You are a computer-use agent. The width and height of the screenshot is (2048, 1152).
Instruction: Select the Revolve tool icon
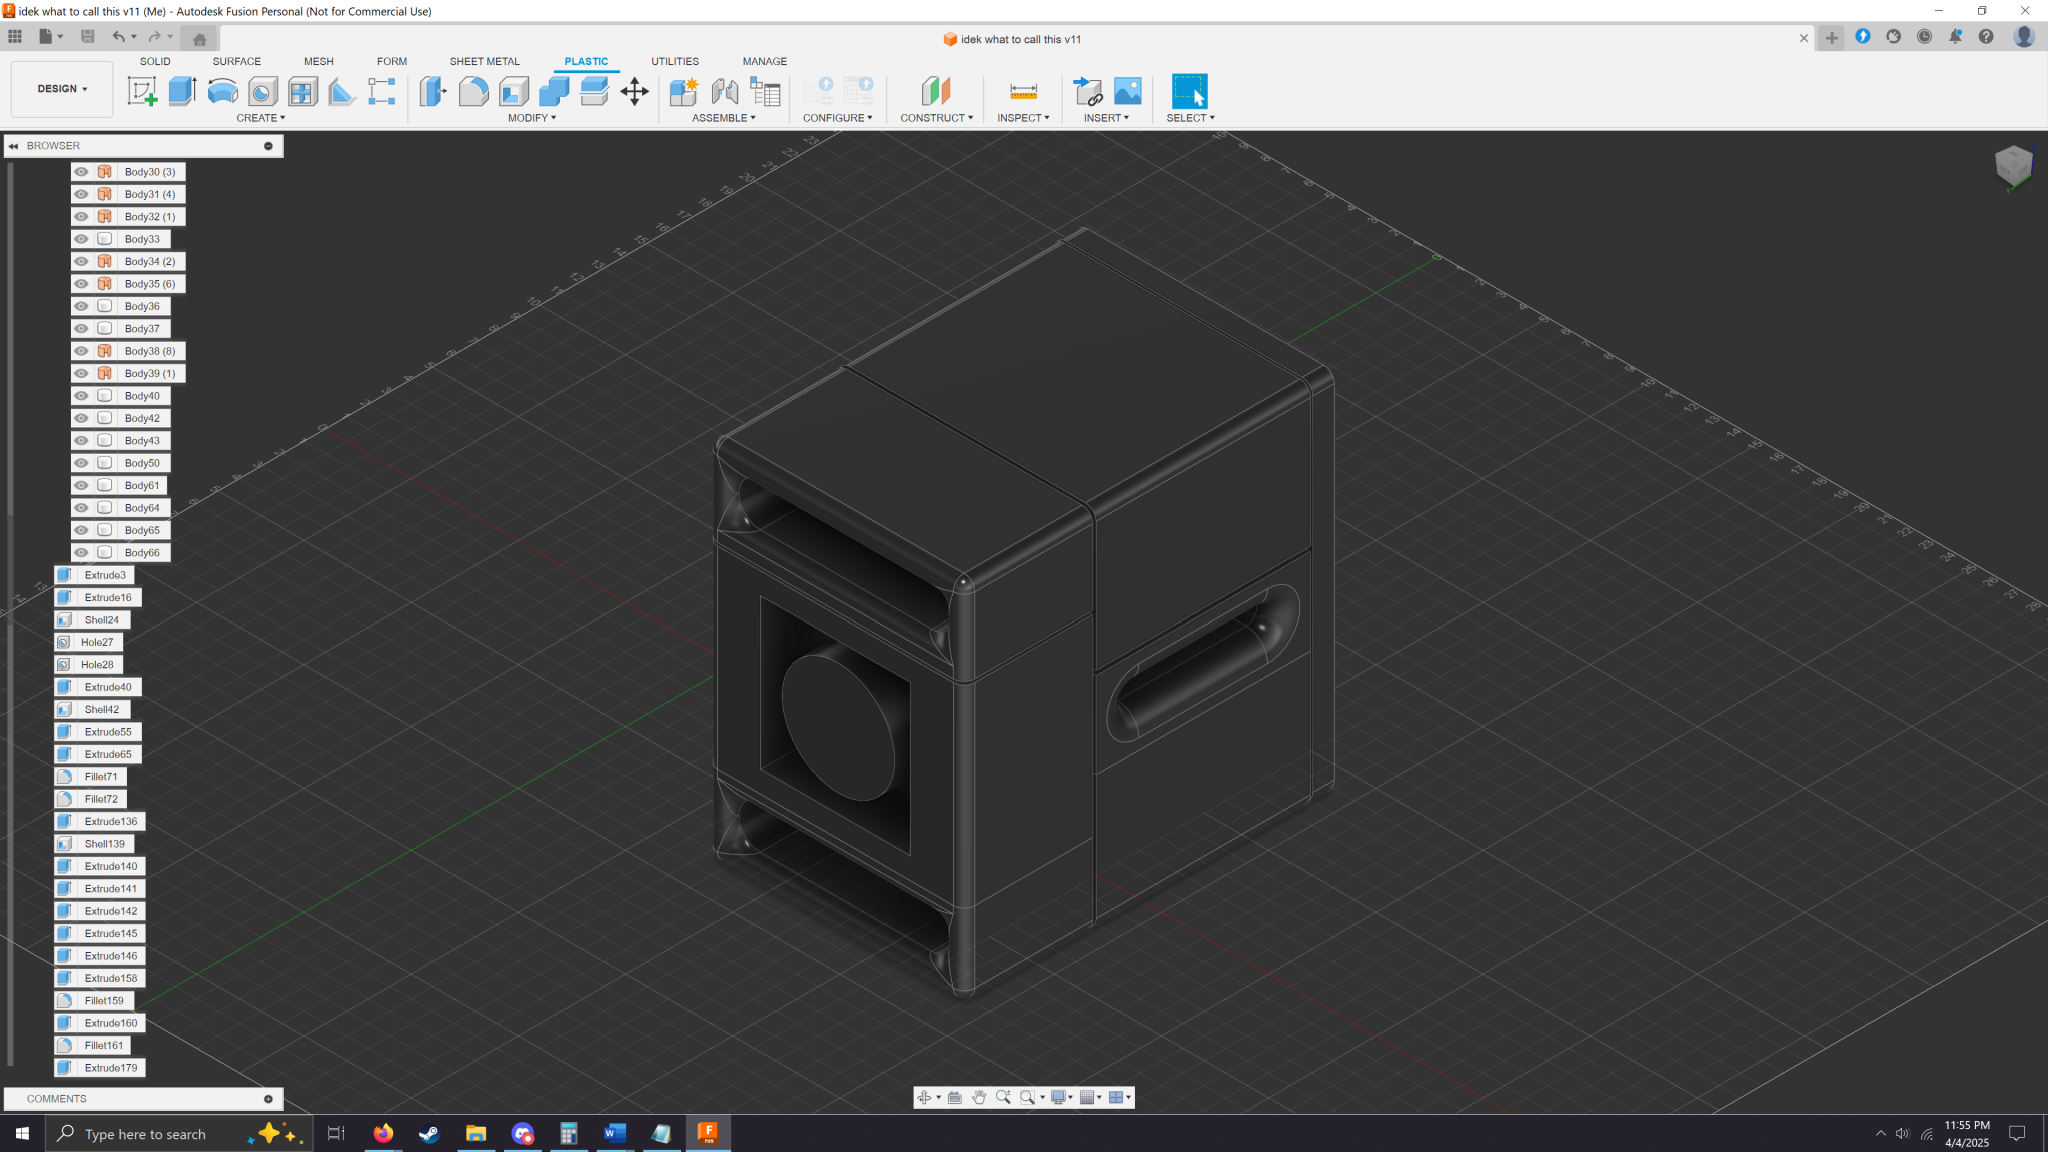(222, 91)
